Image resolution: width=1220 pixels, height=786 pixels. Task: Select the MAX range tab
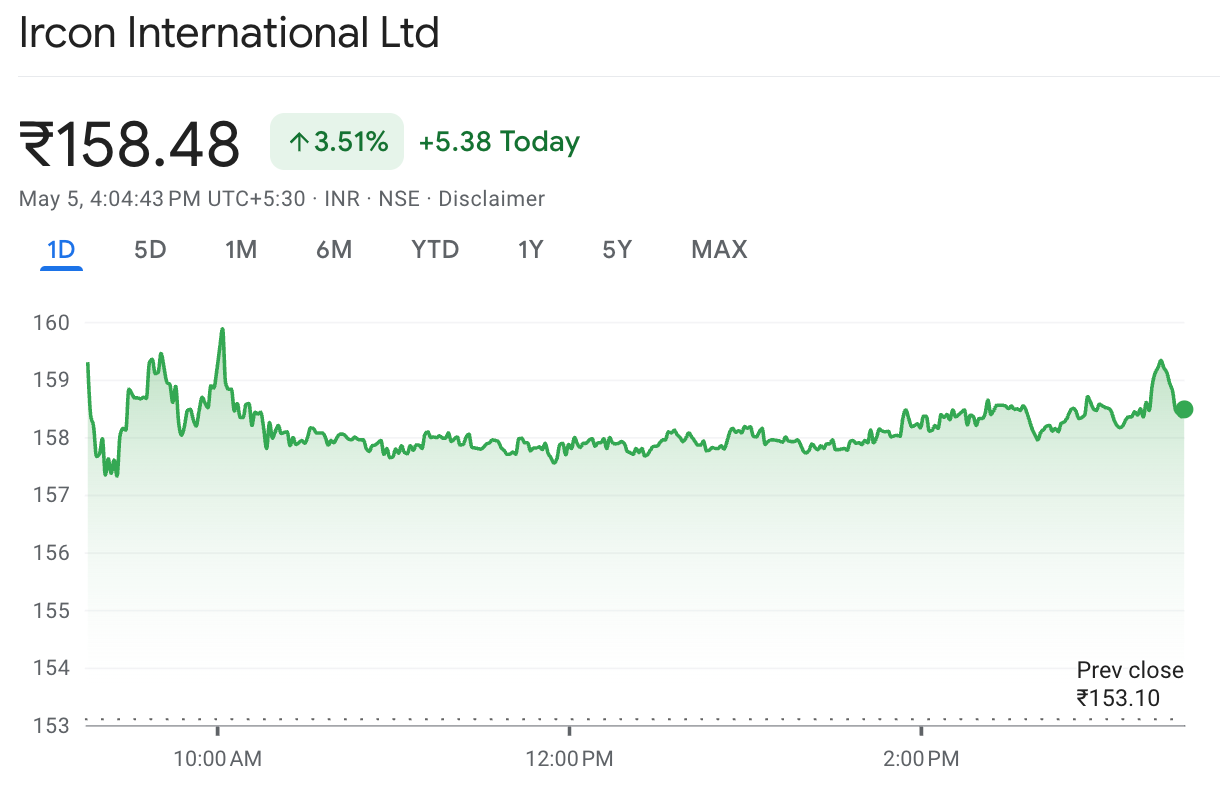(x=719, y=249)
